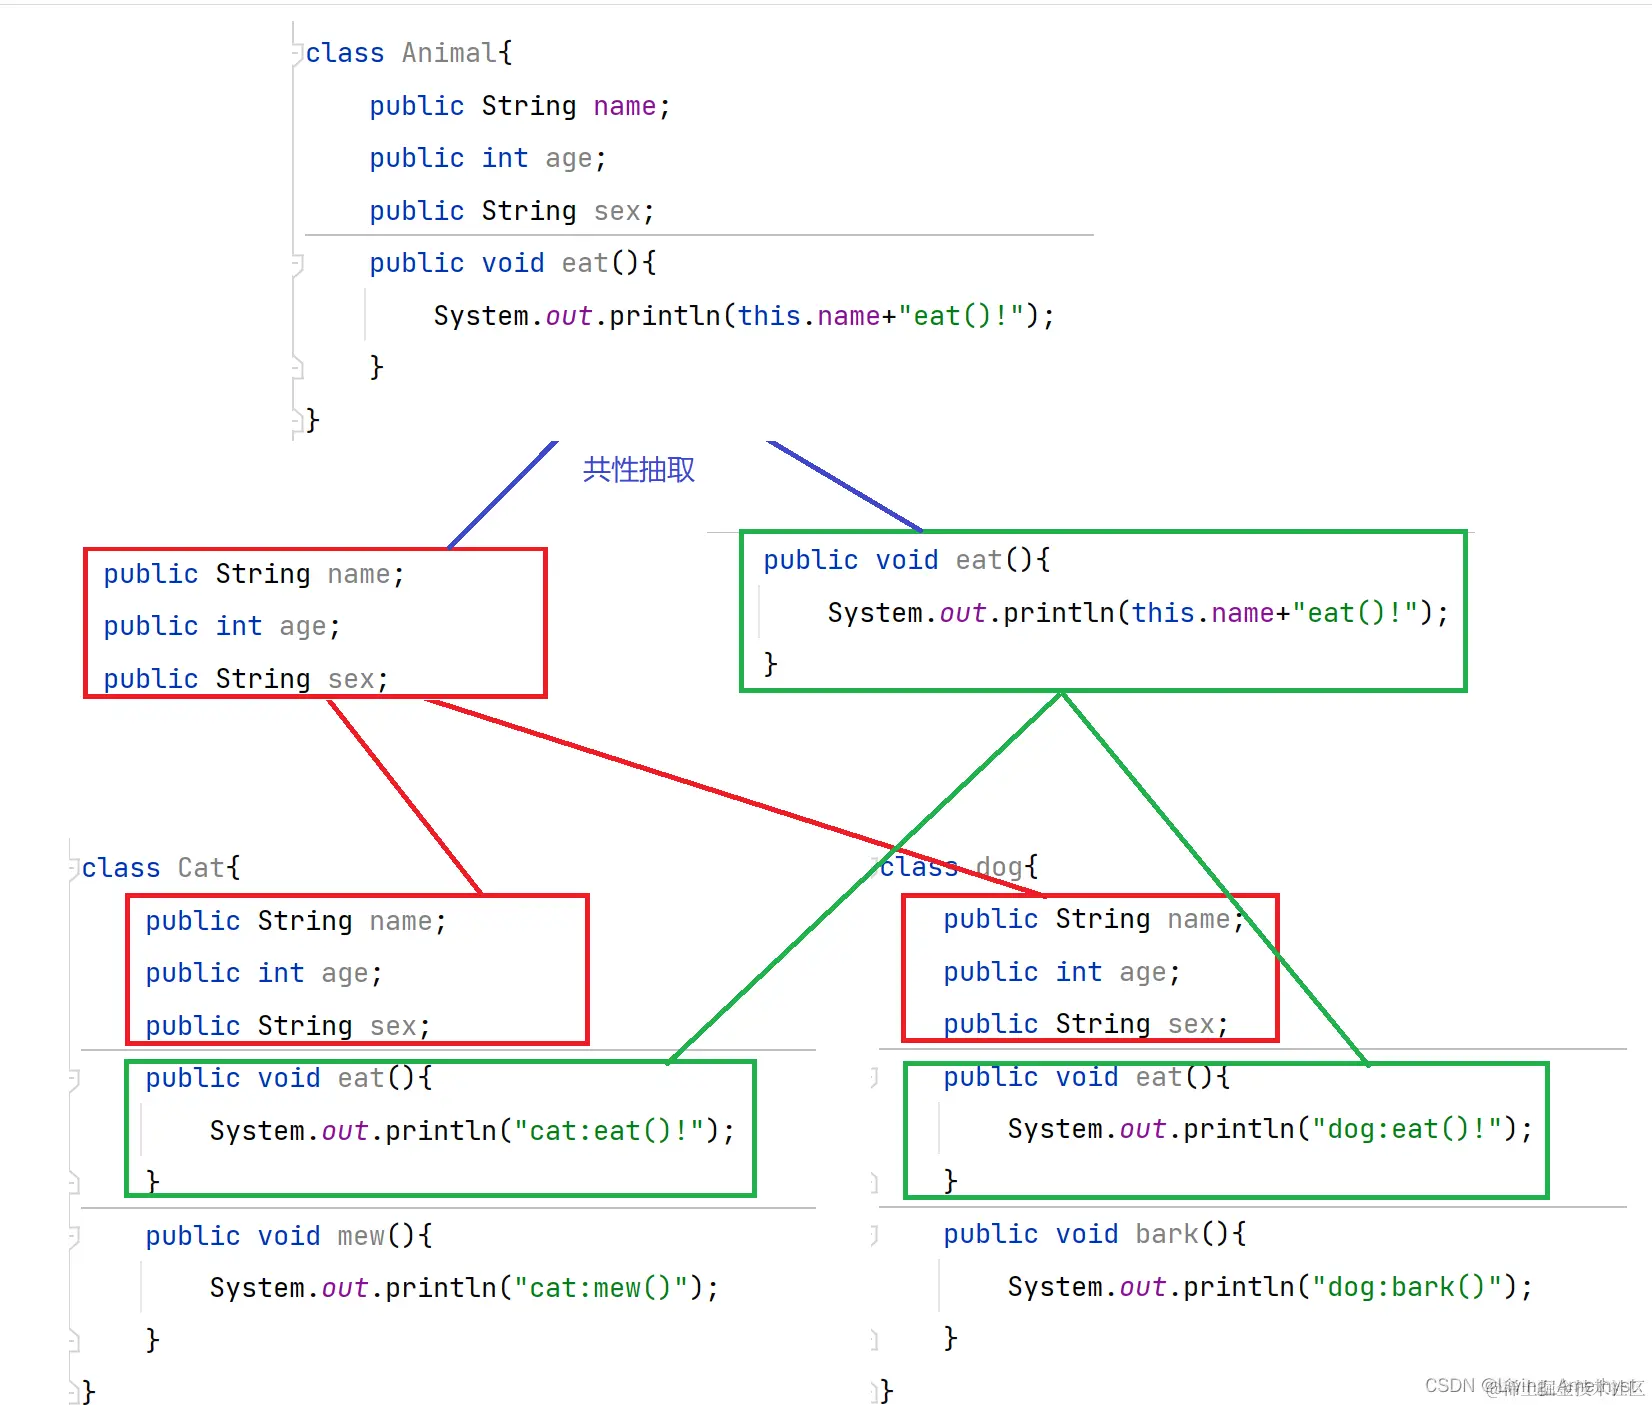Click "public void eat(){" inside class Cat
The image size is (1652, 1405).
(289, 1078)
